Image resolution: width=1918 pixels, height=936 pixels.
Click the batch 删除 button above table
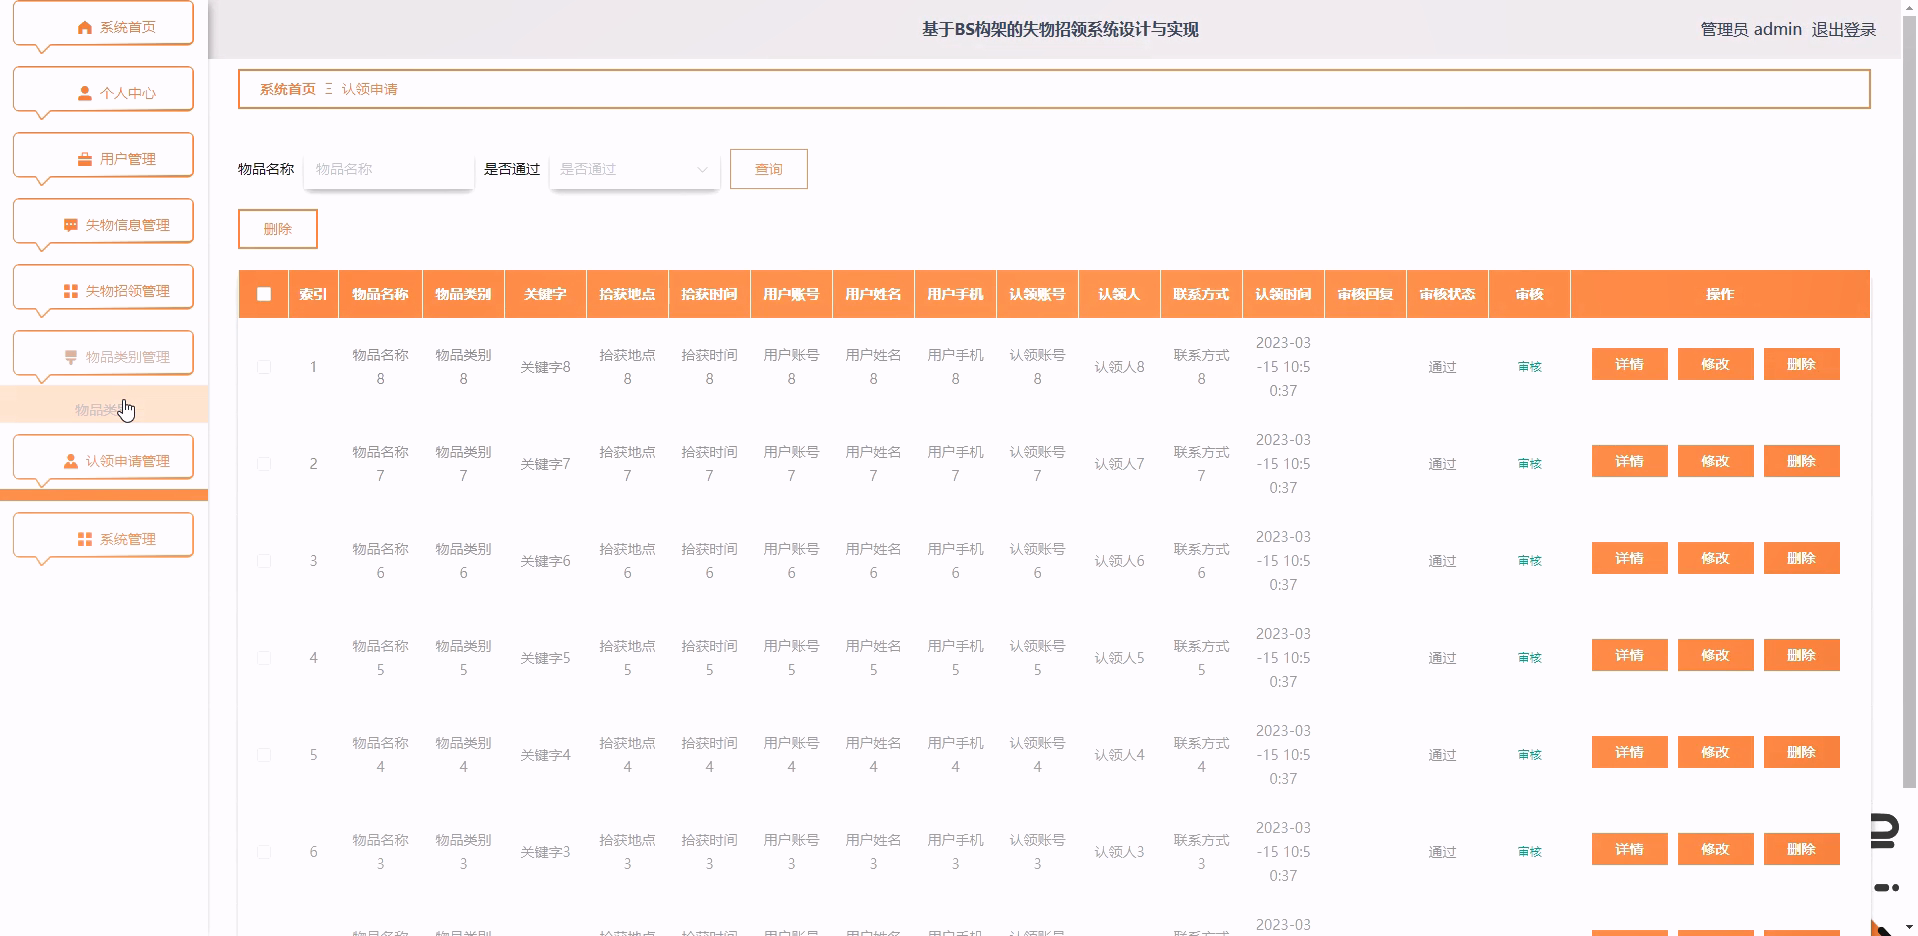(x=278, y=229)
